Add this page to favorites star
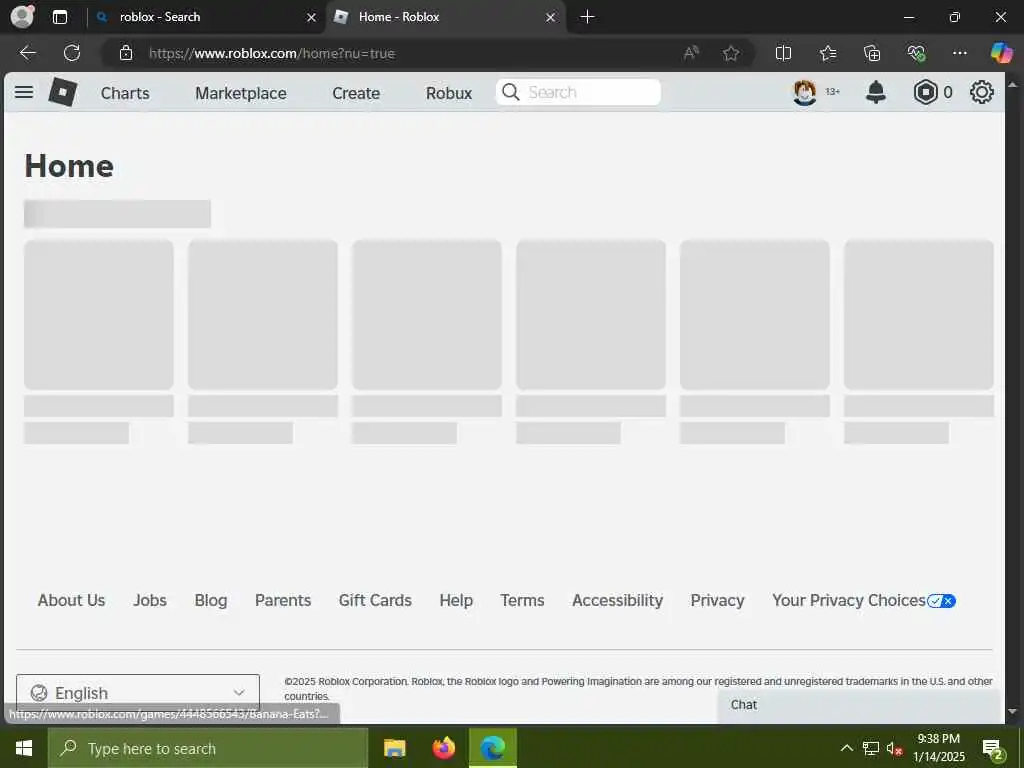 pyautogui.click(x=731, y=53)
